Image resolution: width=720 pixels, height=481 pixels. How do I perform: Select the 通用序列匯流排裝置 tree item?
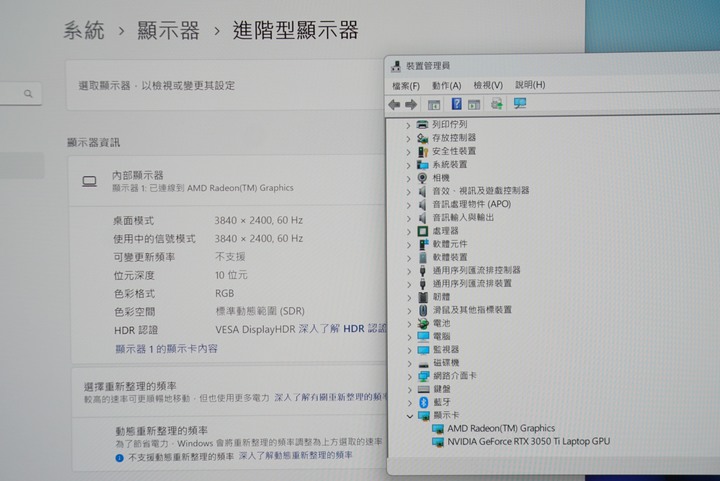point(472,284)
